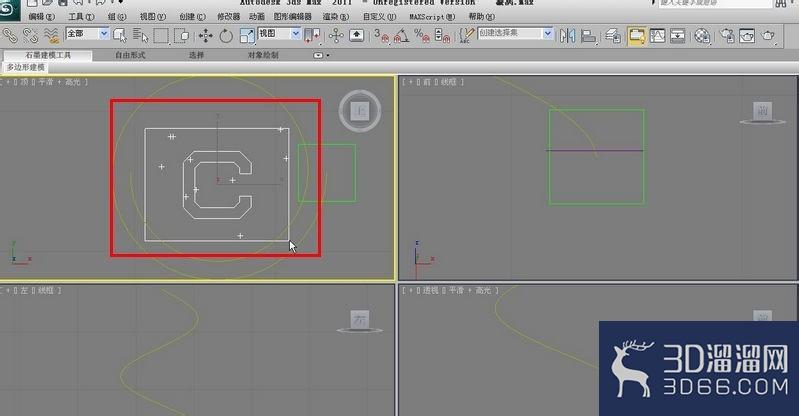
Task: Click the front viewport 线框 shading label
Action: [x=448, y=82]
